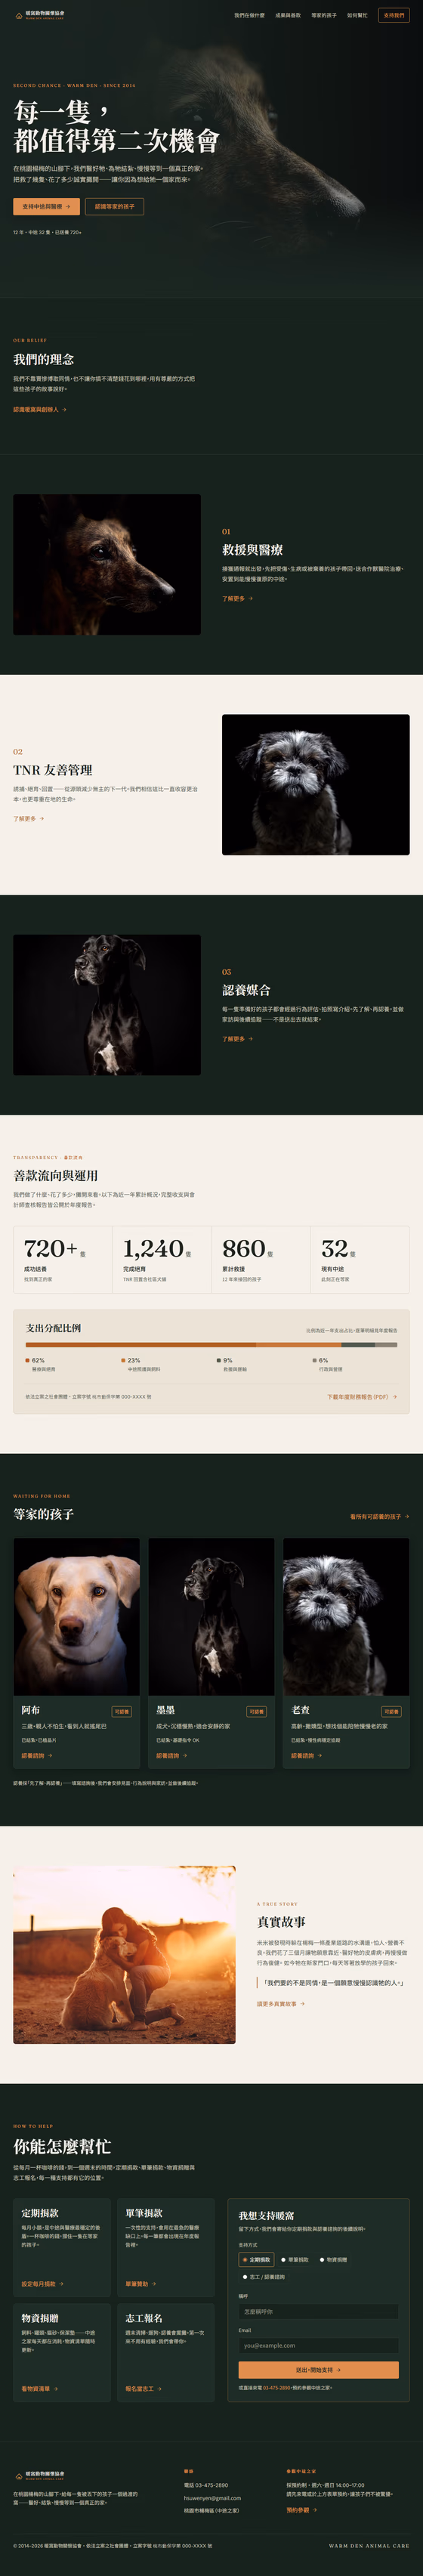Download the annual financial report PDF link
This screenshot has width=423, height=2576.
pyautogui.click(x=362, y=1397)
